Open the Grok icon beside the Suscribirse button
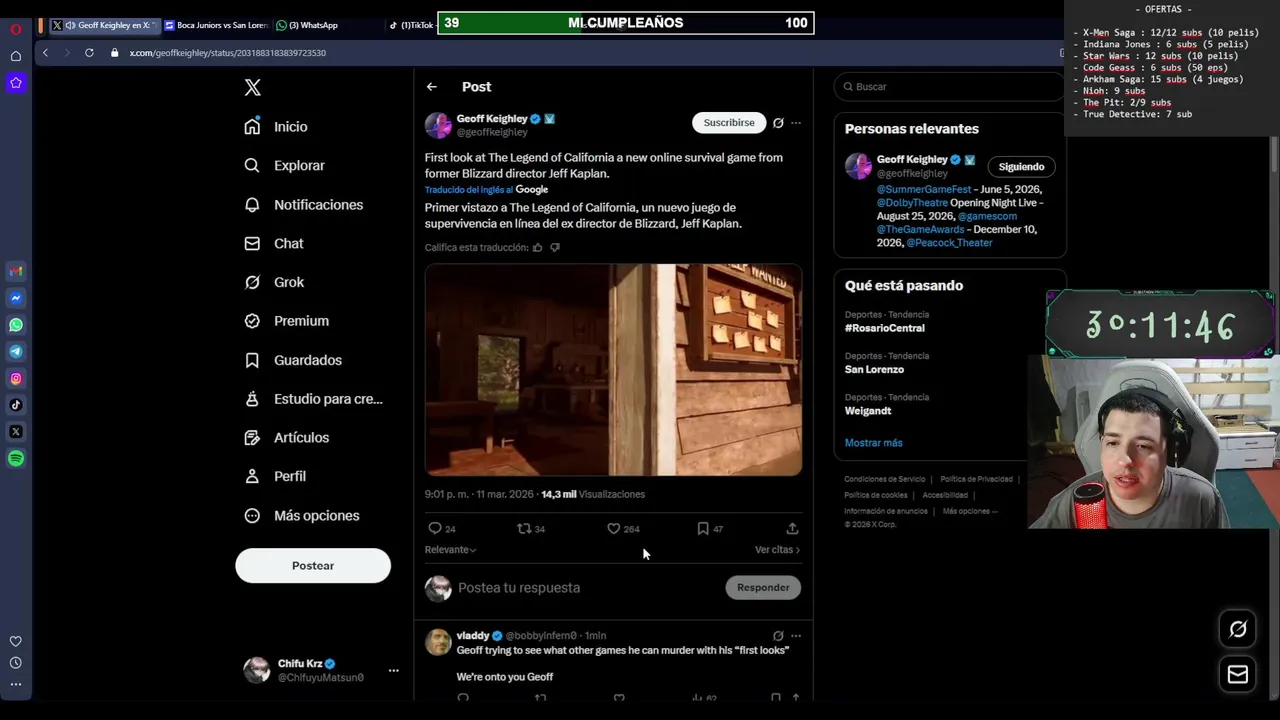Image resolution: width=1280 pixels, height=720 pixels. point(778,123)
